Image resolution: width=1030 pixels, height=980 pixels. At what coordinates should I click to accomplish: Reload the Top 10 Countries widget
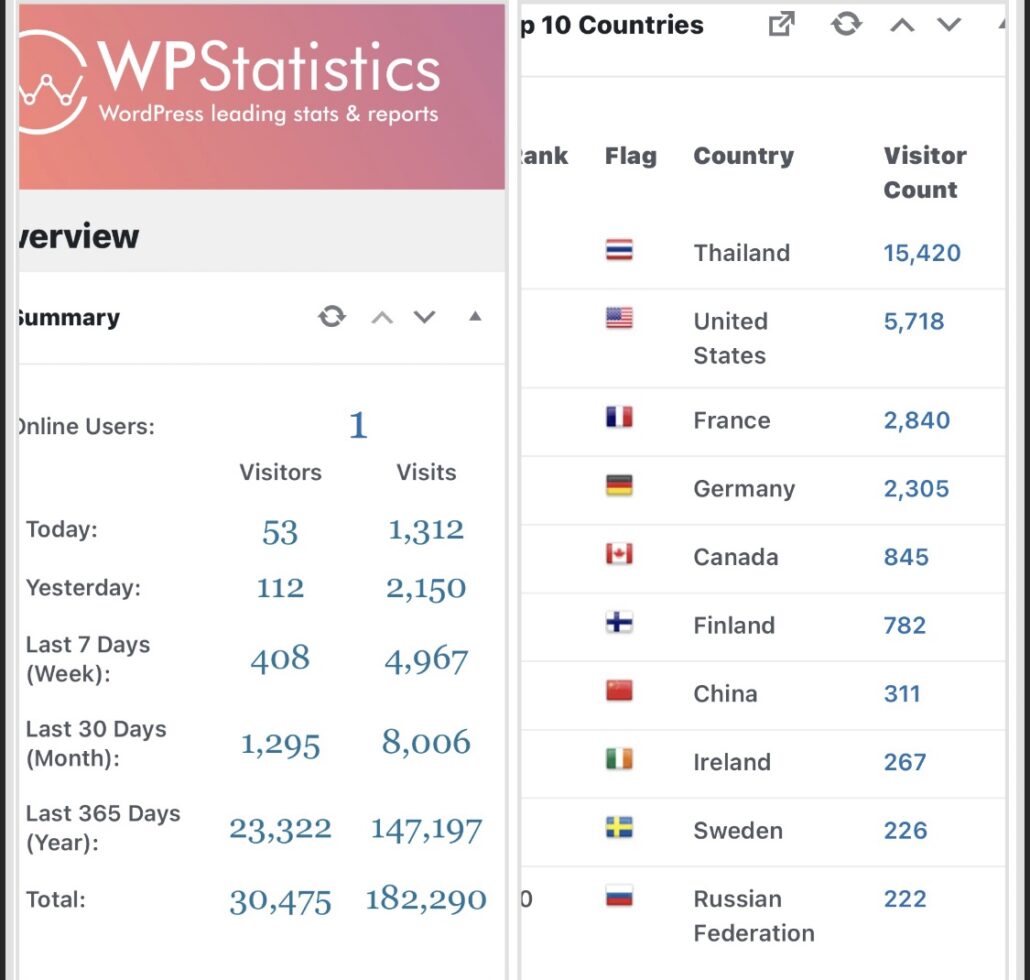(x=846, y=25)
